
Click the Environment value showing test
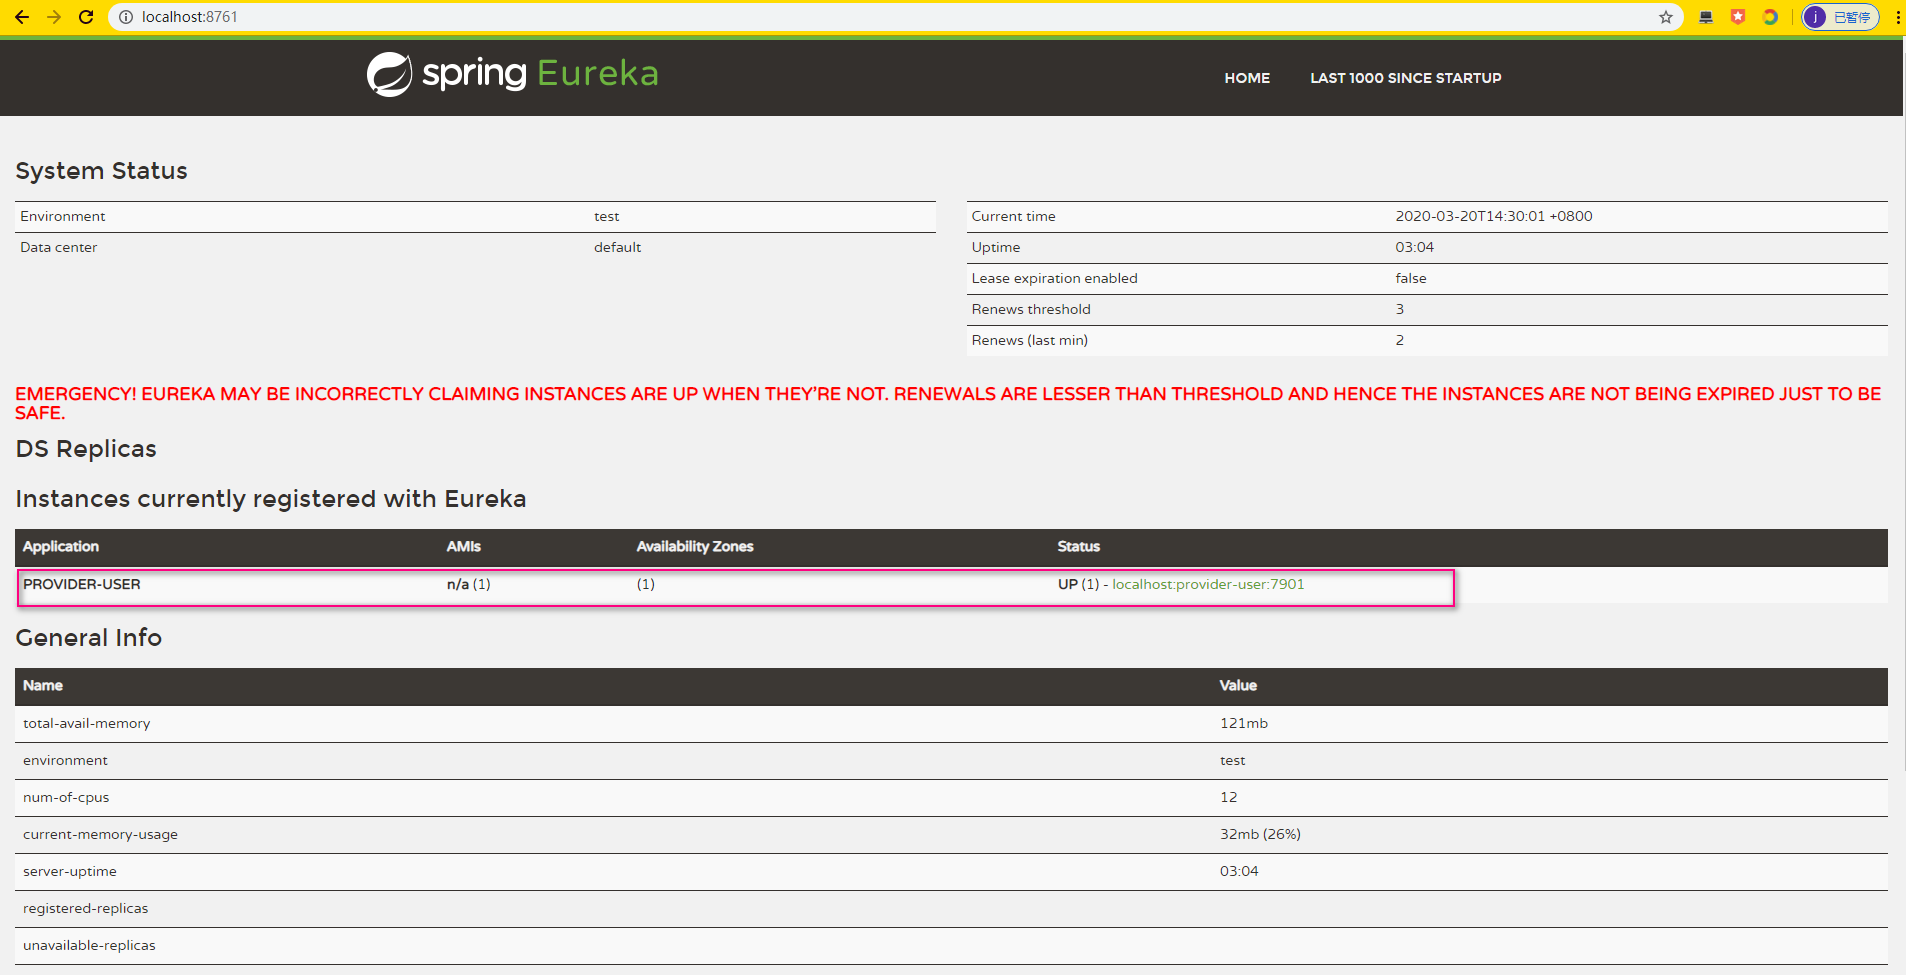click(607, 216)
